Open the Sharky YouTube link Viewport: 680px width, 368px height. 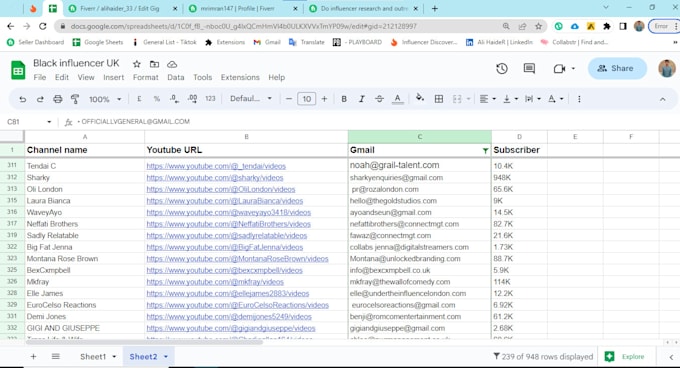tap(215, 178)
